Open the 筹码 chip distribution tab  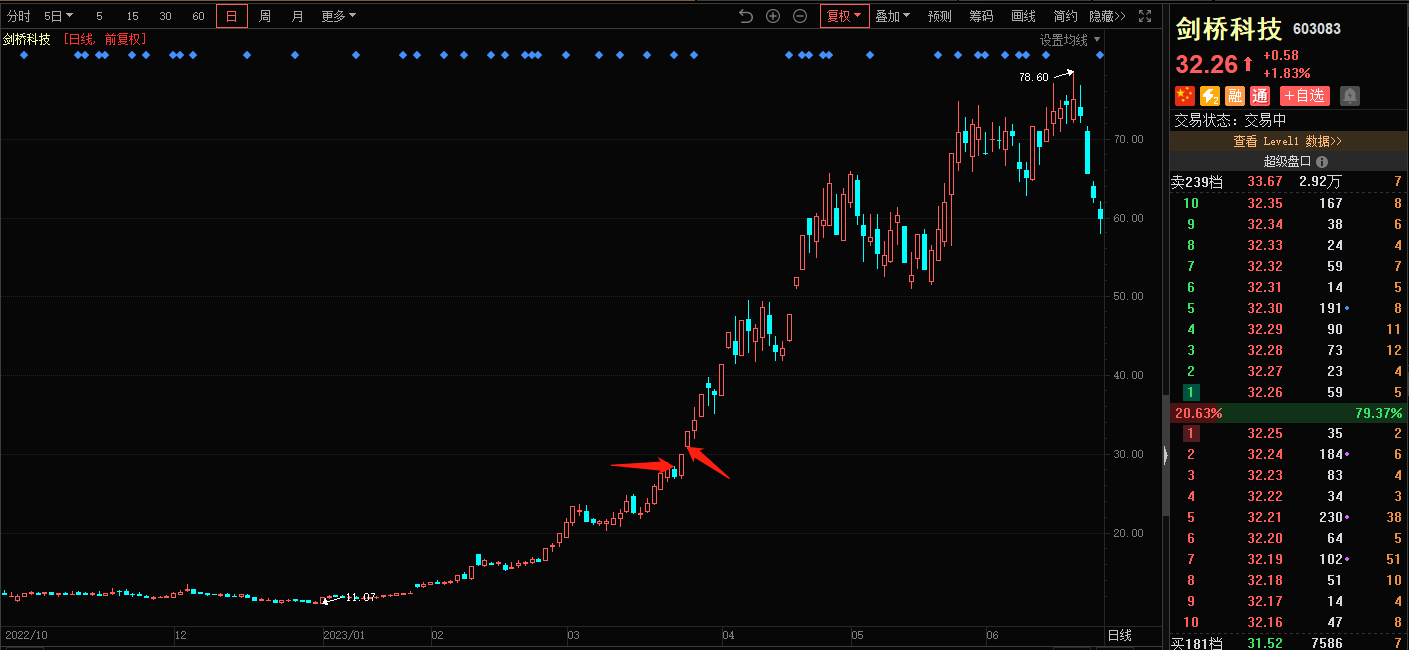(x=981, y=16)
